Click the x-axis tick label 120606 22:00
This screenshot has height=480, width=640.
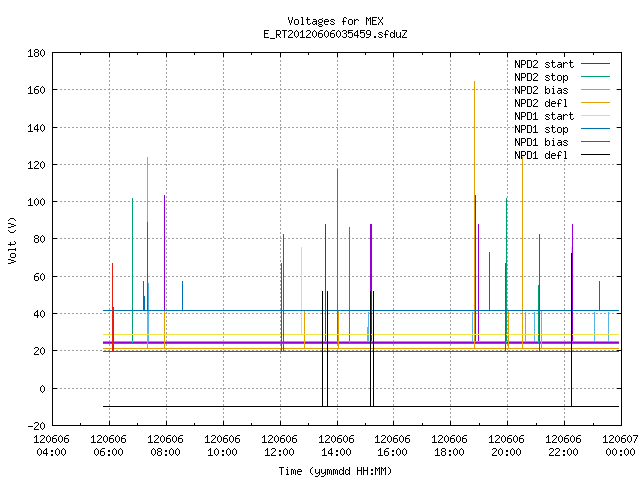click(563, 446)
